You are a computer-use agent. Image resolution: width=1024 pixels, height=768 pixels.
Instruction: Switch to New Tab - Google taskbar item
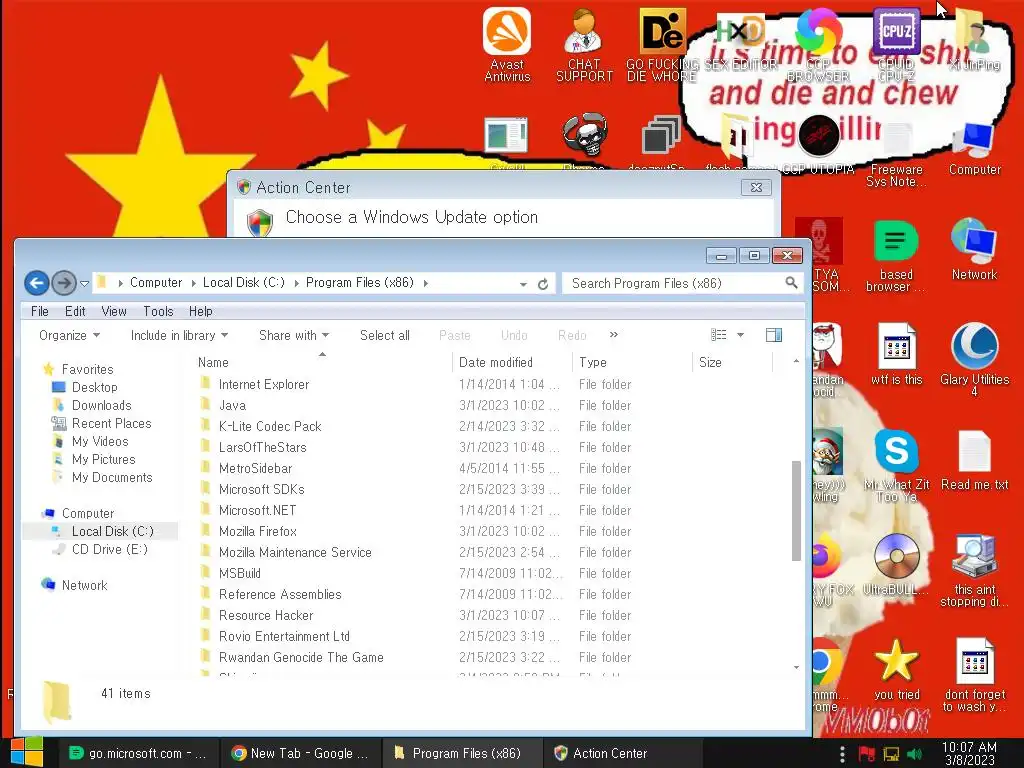[299, 753]
